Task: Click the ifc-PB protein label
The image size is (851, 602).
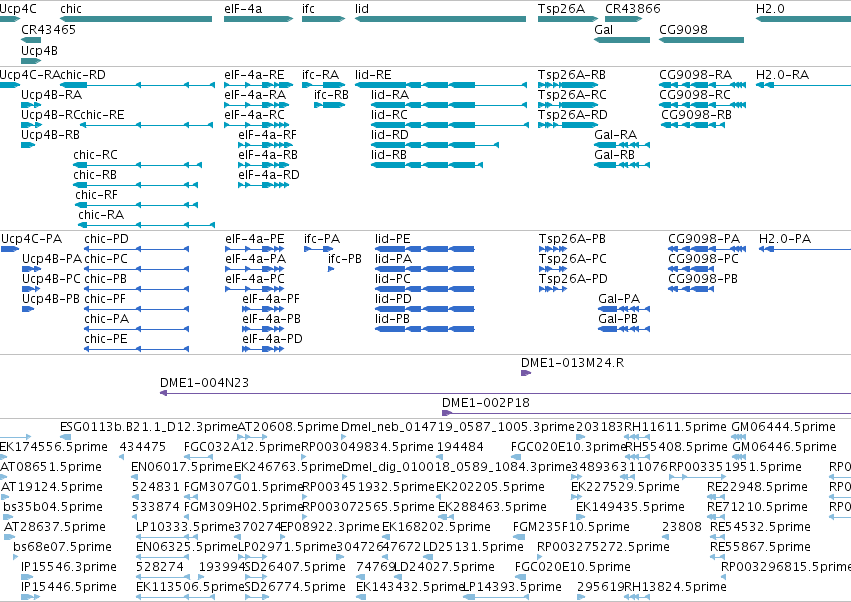Action: click(x=345, y=259)
